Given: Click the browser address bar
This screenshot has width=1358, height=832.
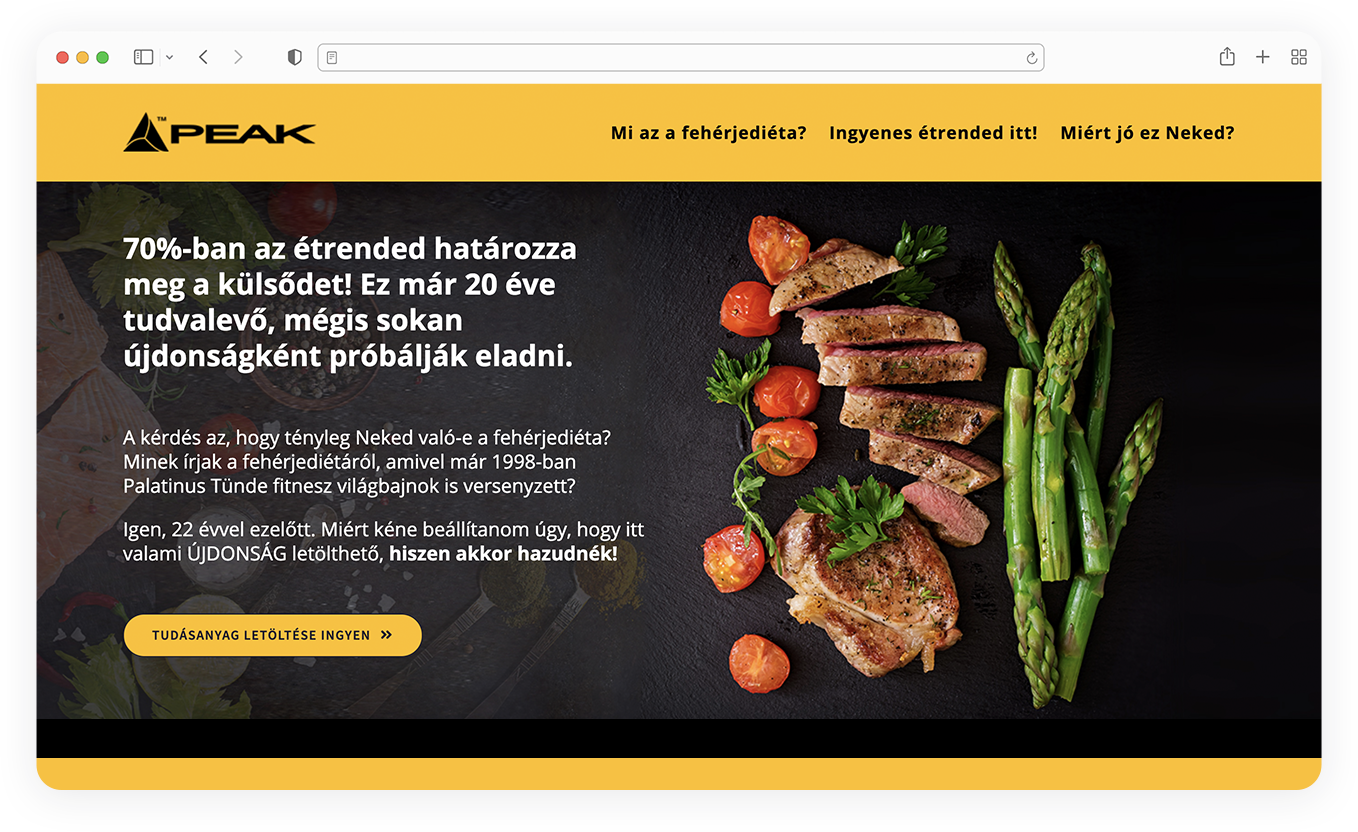Looking at the screenshot, I should [x=680, y=58].
